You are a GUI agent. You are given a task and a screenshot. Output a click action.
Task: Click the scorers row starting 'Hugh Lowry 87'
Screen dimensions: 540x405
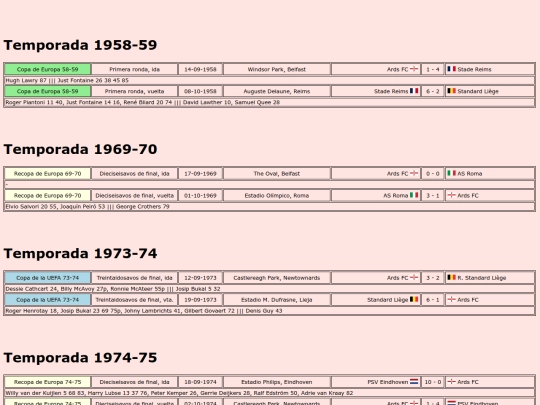269,80
